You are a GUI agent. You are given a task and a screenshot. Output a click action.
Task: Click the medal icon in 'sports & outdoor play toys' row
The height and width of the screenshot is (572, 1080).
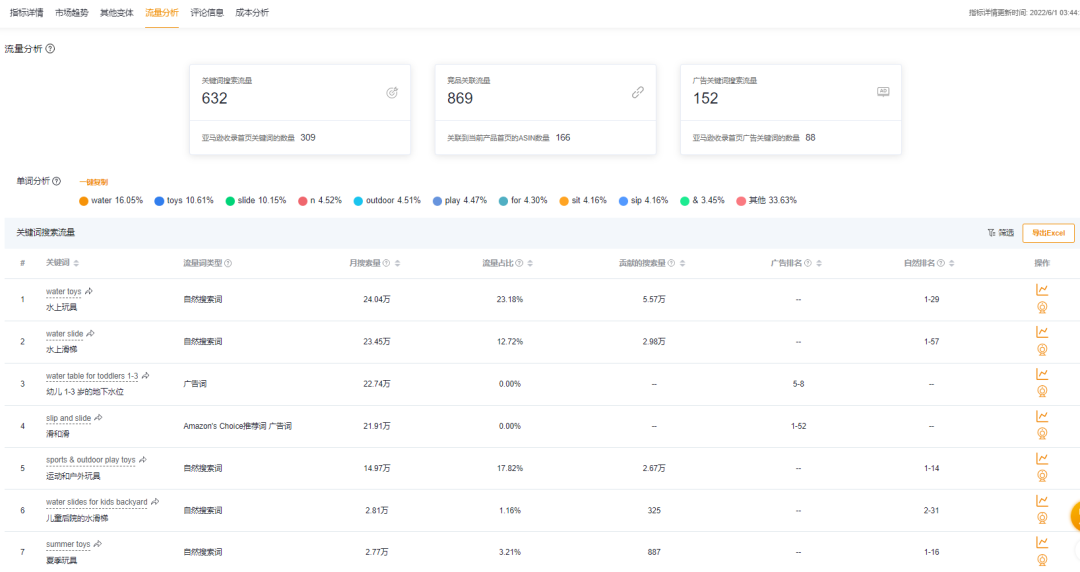(1042, 476)
